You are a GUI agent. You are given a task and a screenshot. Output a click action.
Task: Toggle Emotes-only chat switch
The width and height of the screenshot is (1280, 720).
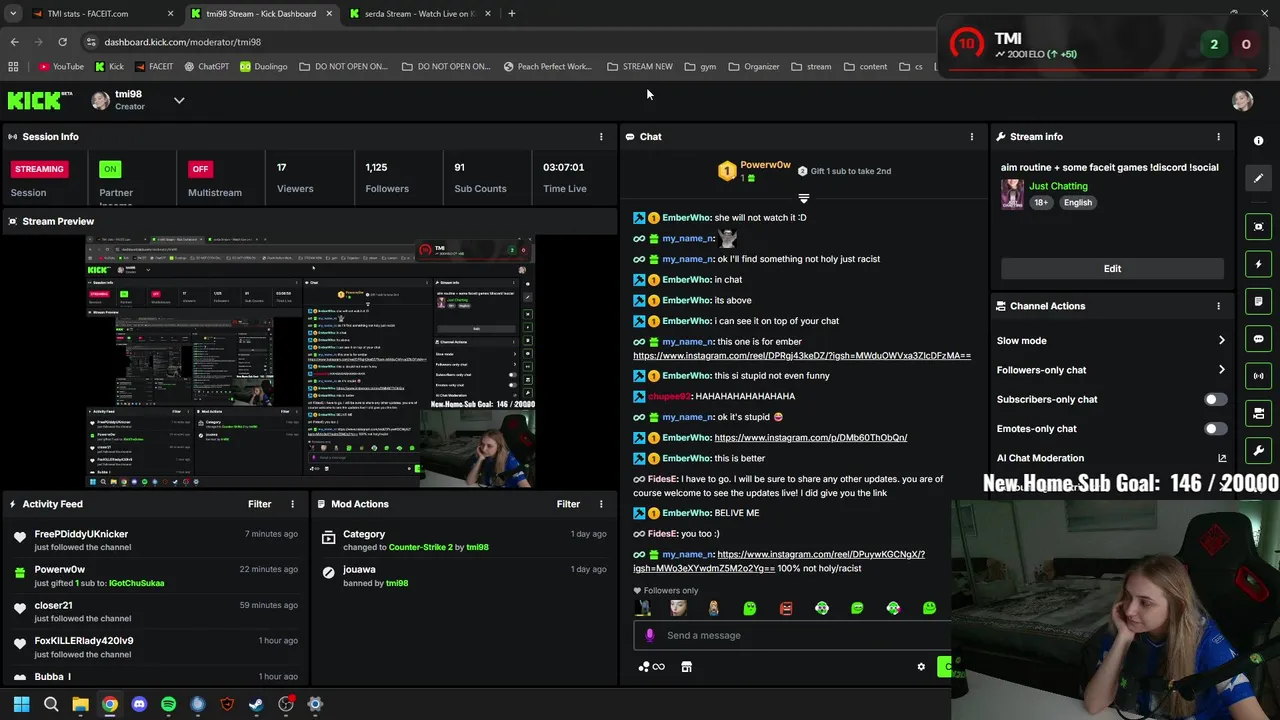point(1214,429)
